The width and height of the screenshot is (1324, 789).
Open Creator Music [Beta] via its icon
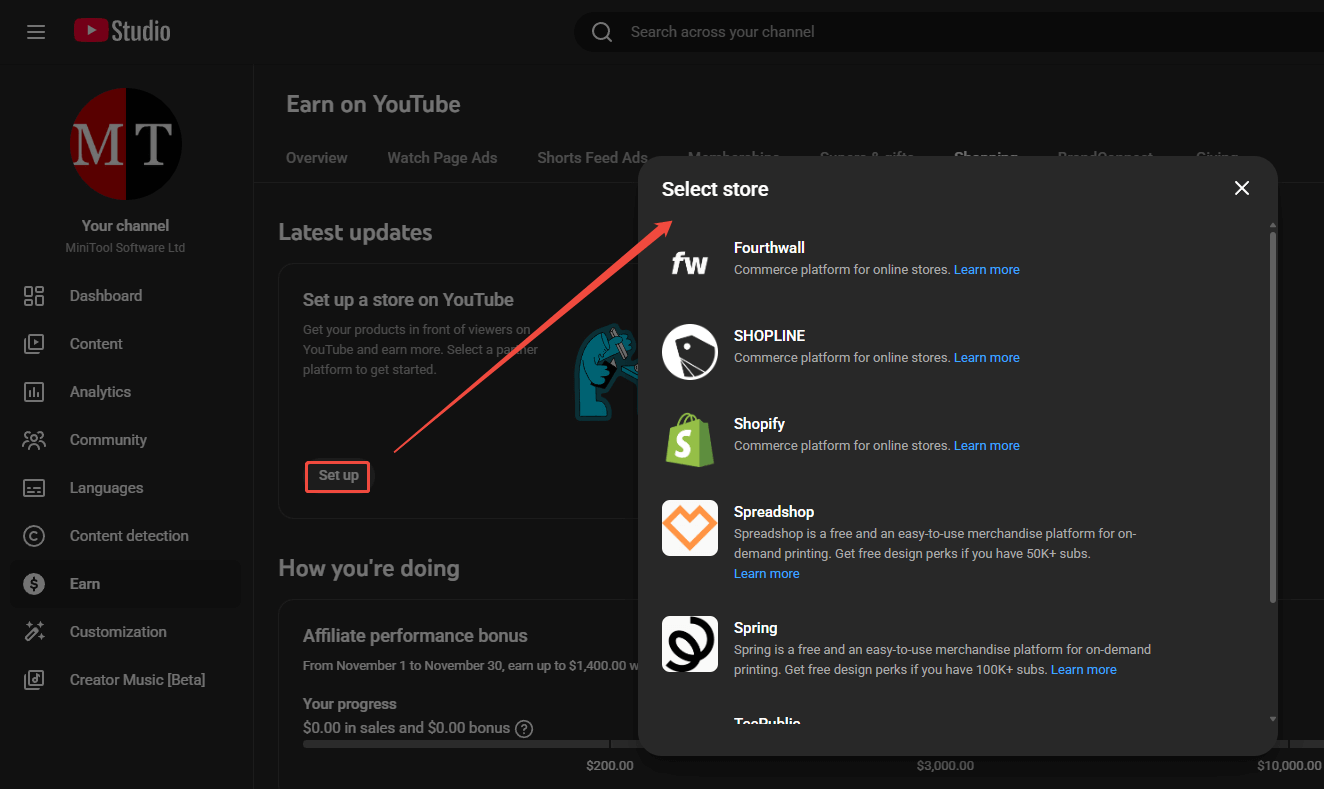pyautogui.click(x=33, y=679)
